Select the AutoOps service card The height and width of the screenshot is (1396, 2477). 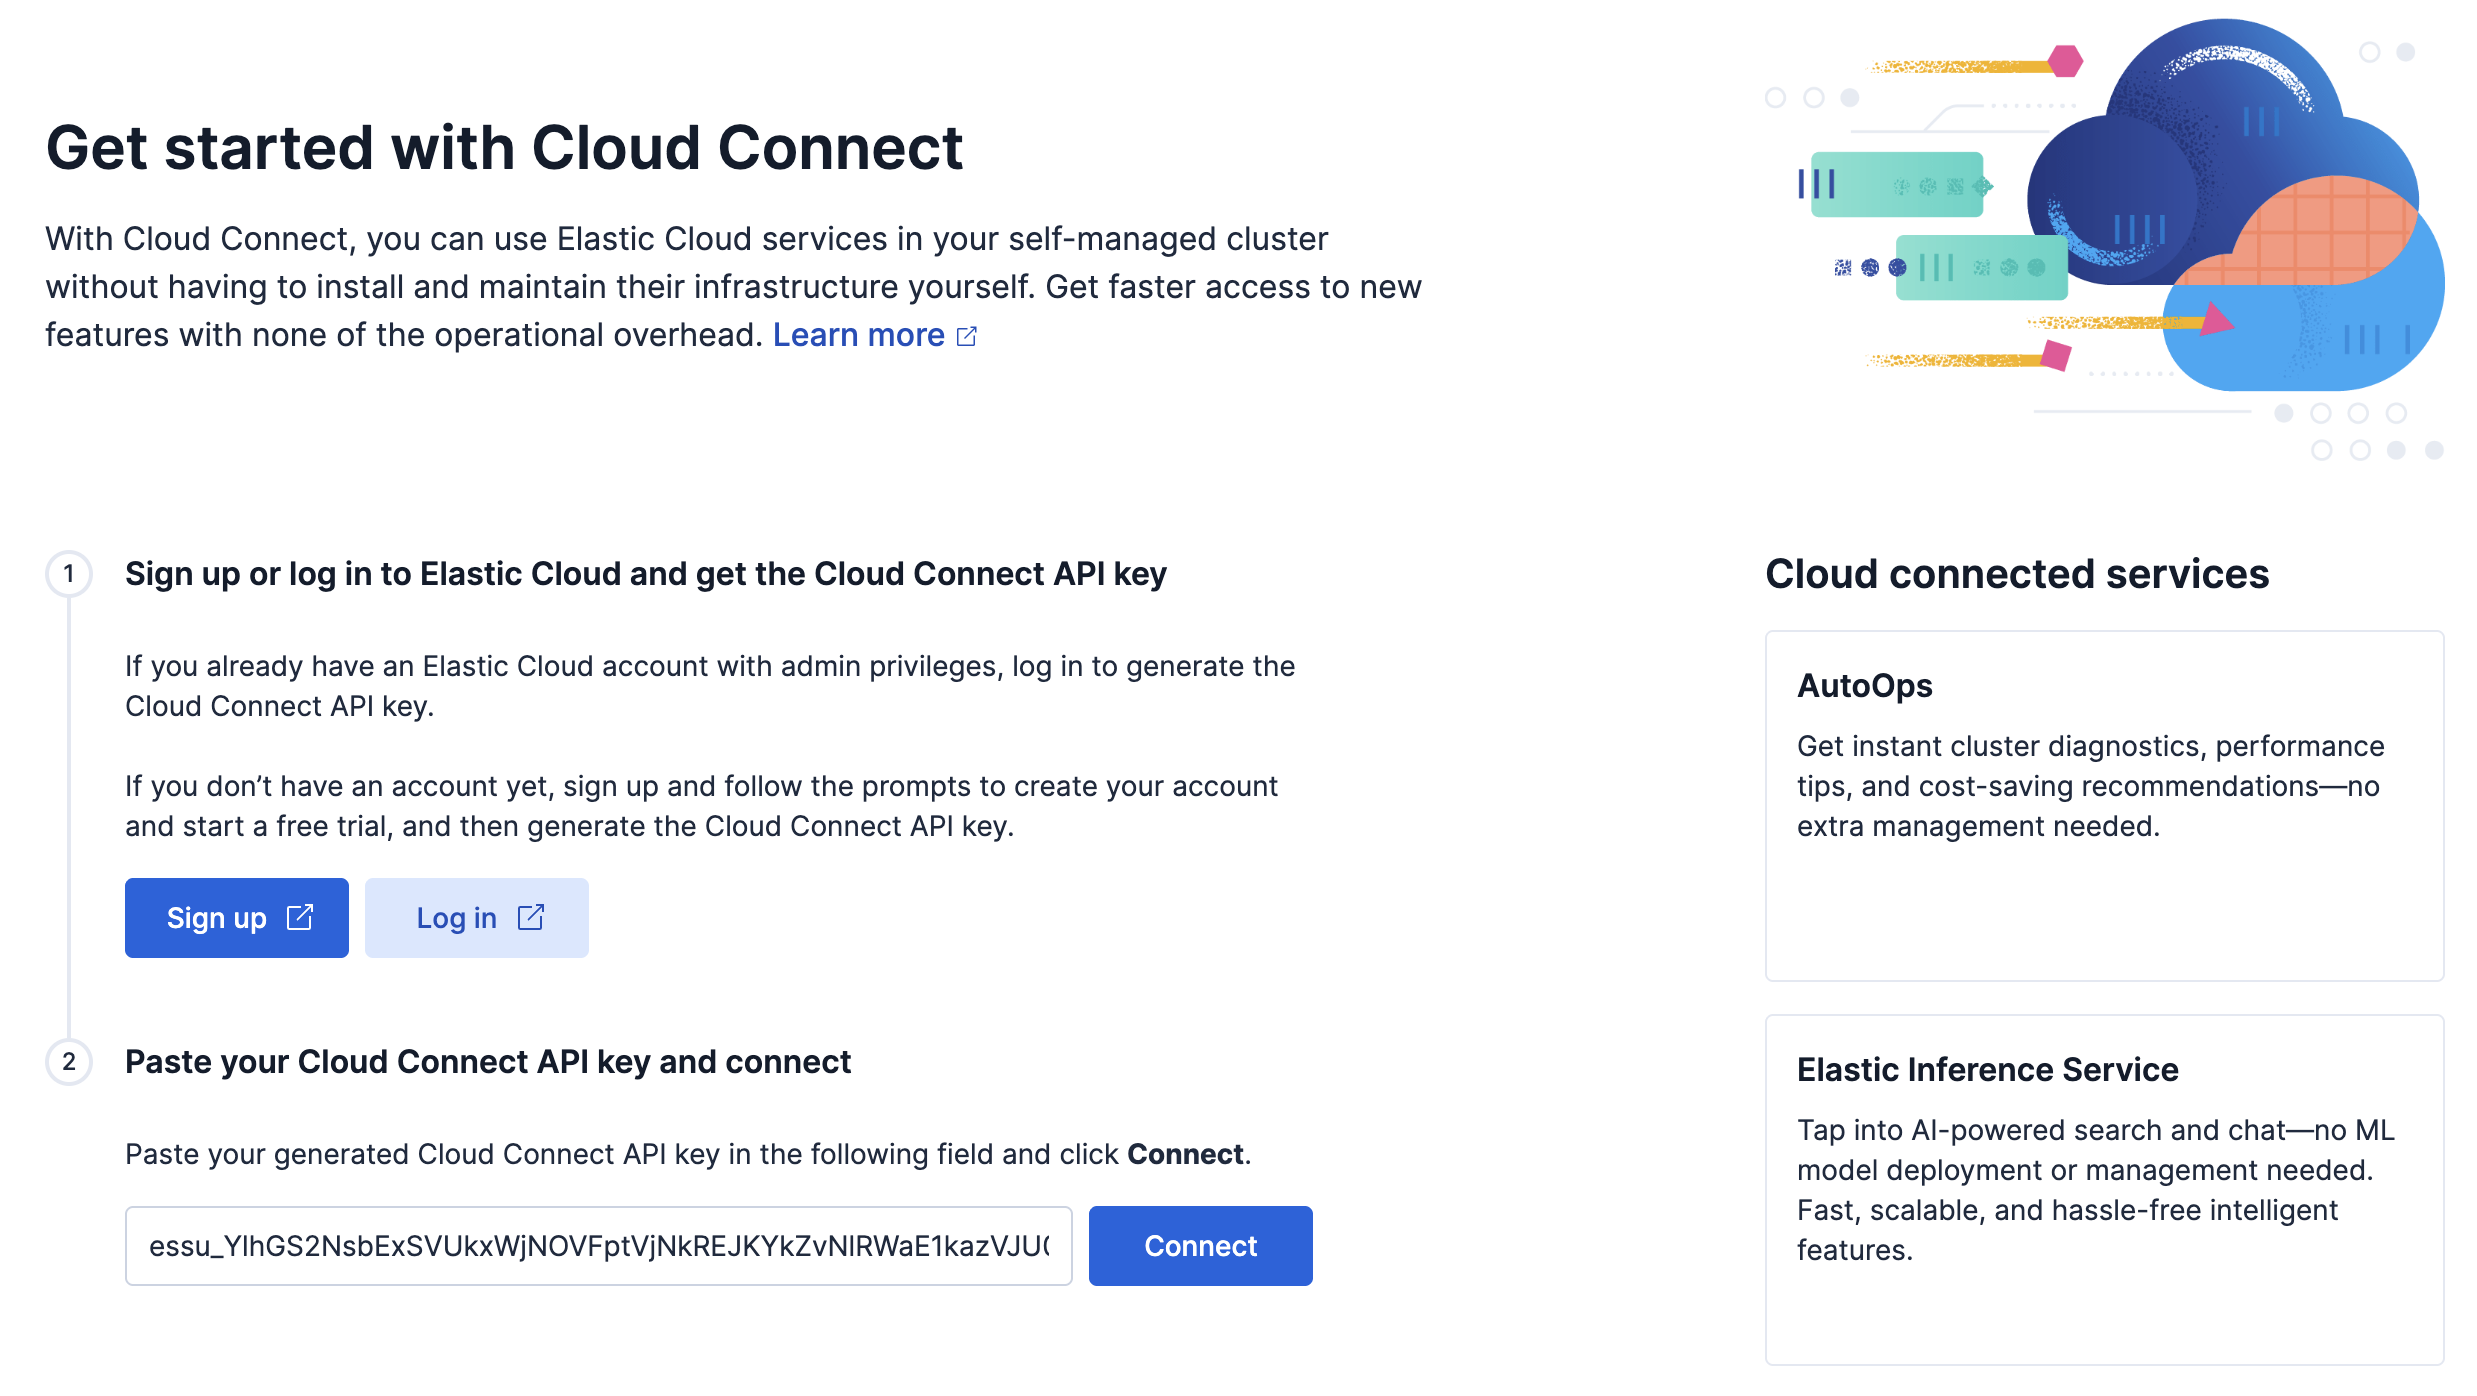pyautogui.click(x=2104, y=806)
